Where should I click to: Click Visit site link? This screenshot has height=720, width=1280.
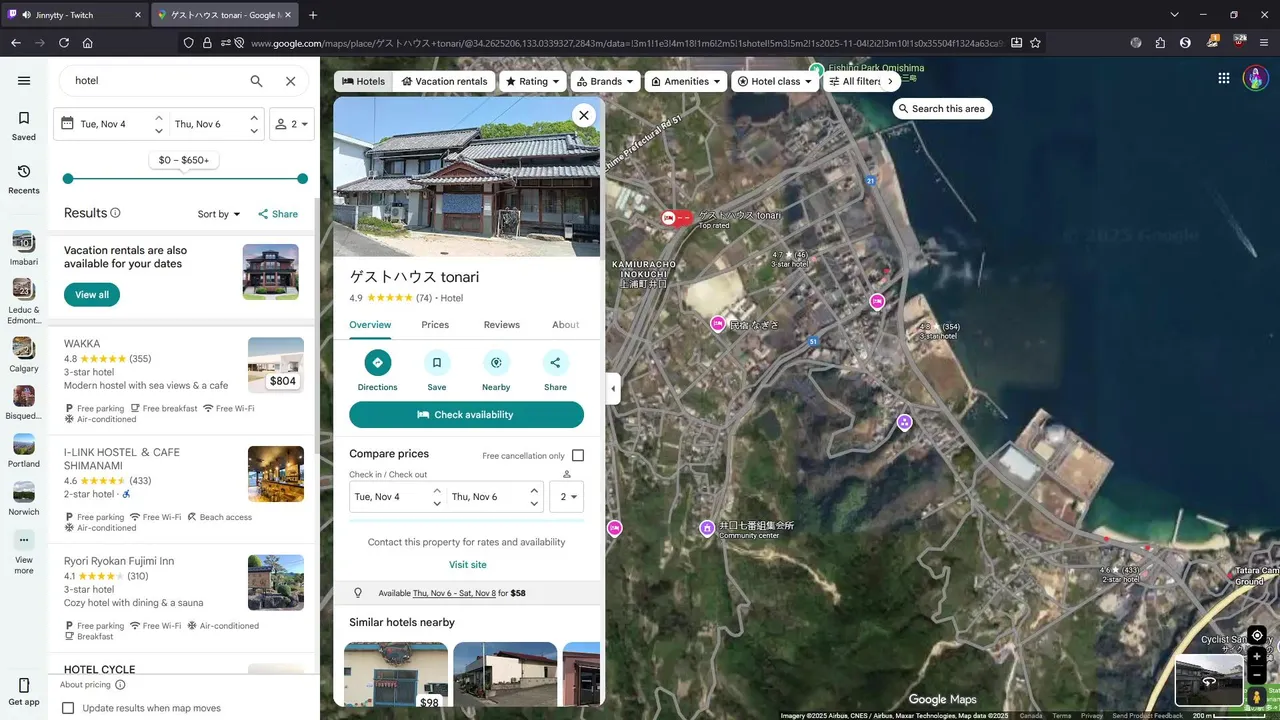pyautogui.click(x=467, y=565)
